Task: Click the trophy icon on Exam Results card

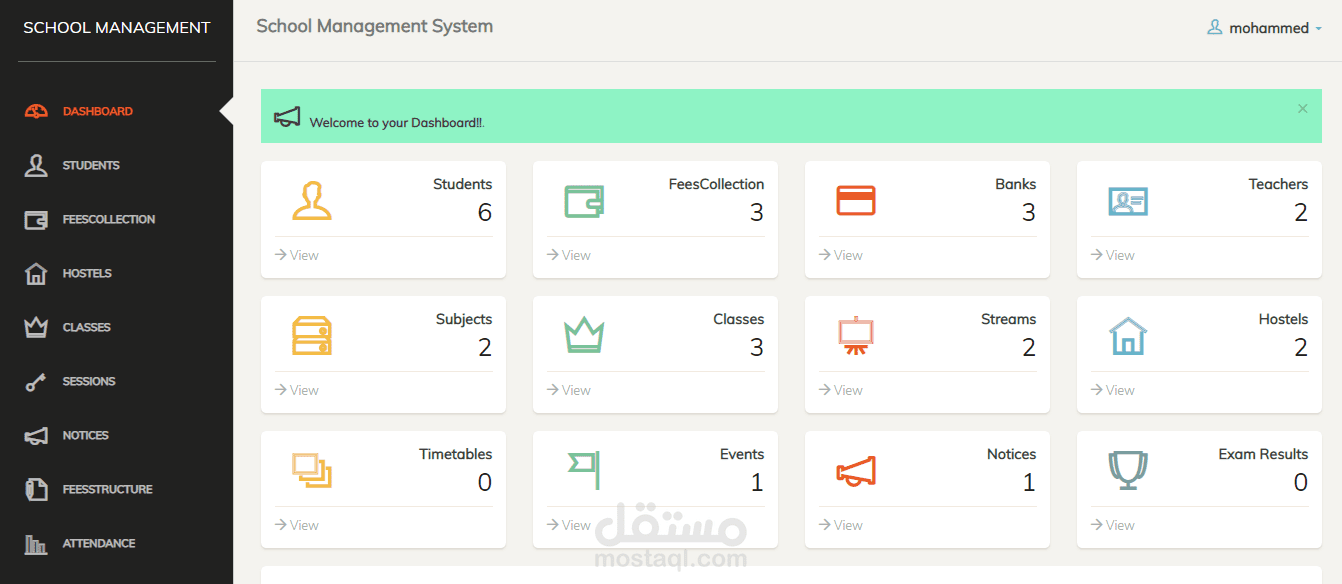Action: click(x=1128, y=471)
